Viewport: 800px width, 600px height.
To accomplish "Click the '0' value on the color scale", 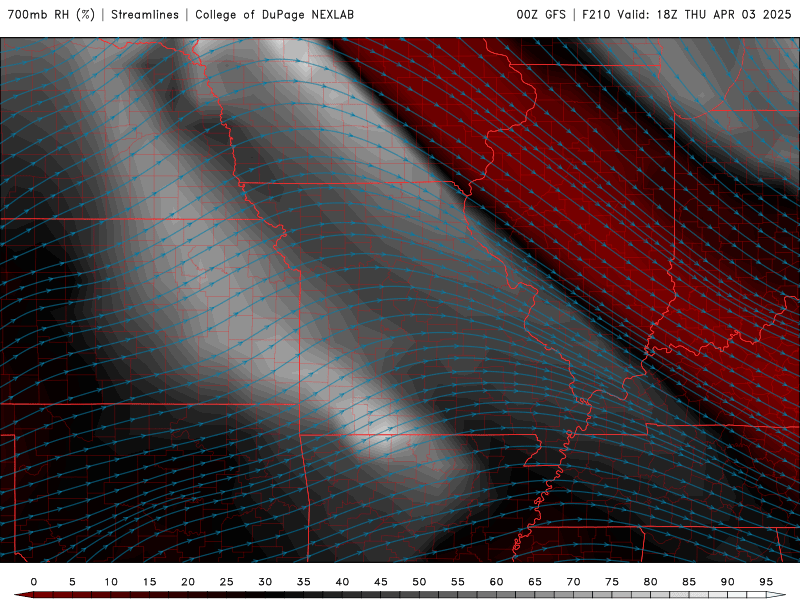I will click(34, 582).
